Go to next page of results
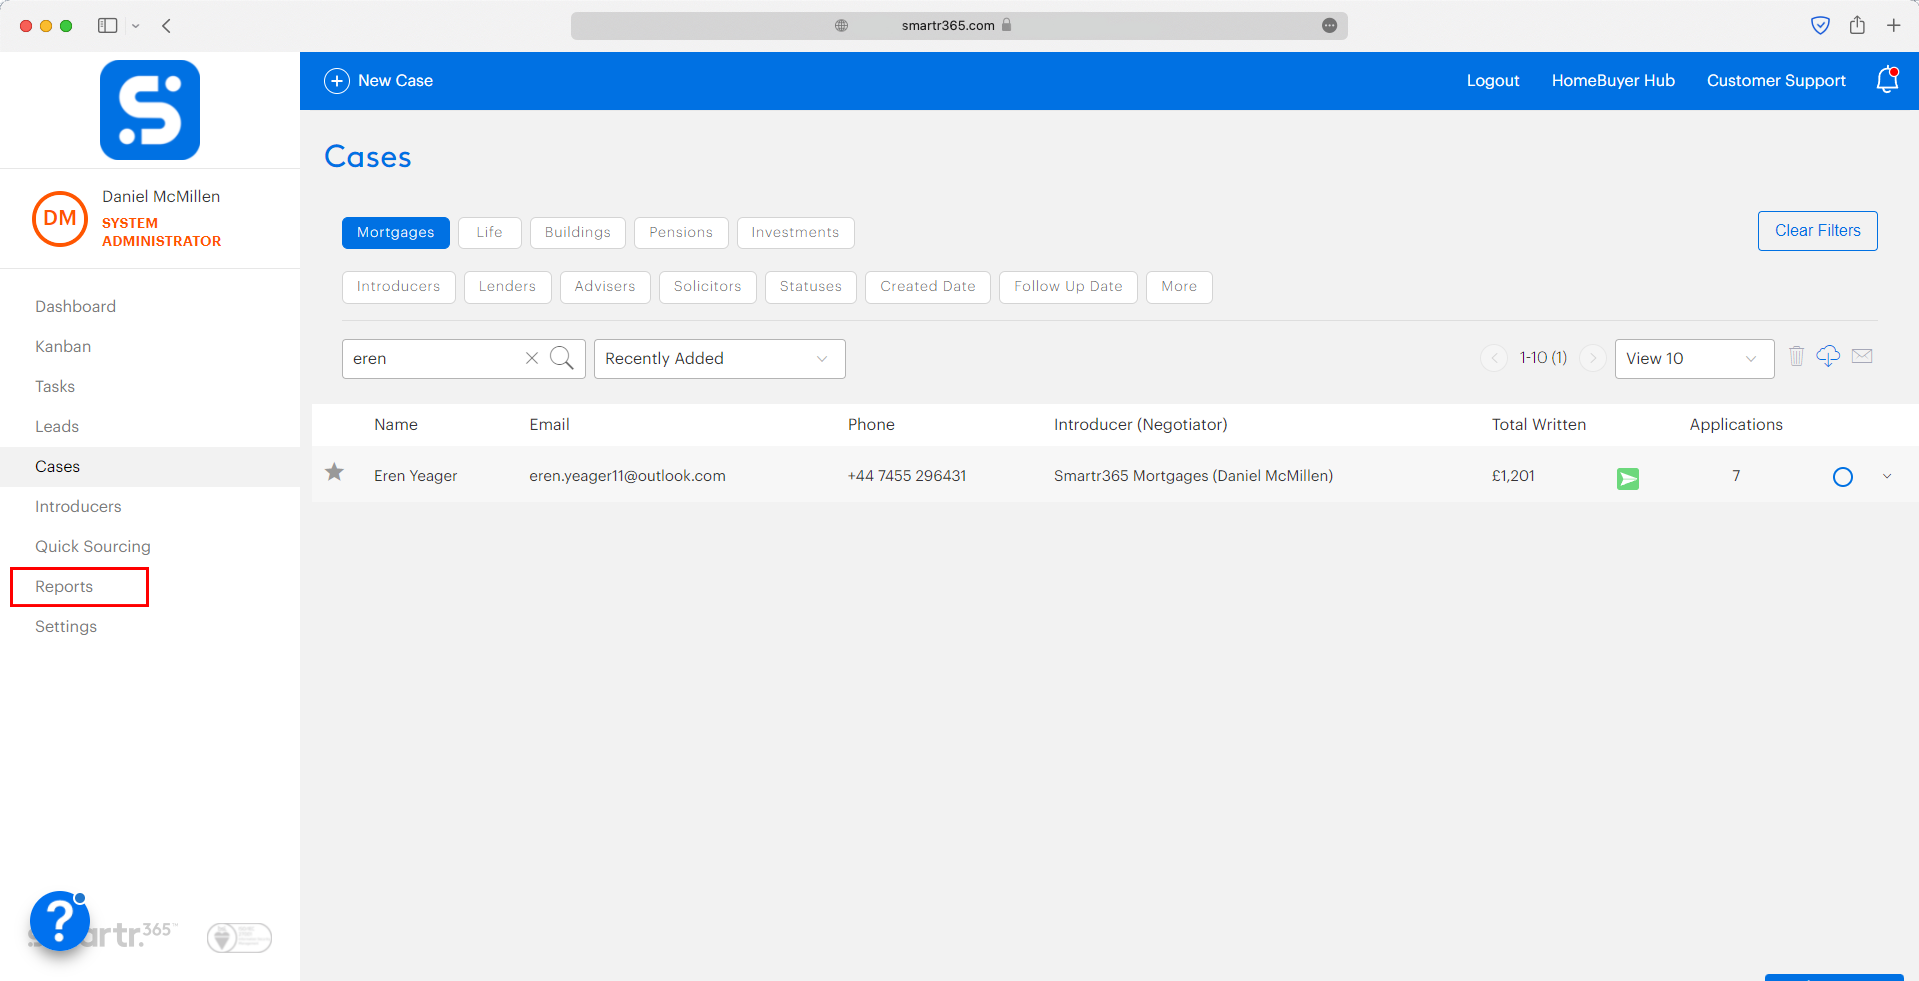The image size is (1919, 981). (1593, 358)
